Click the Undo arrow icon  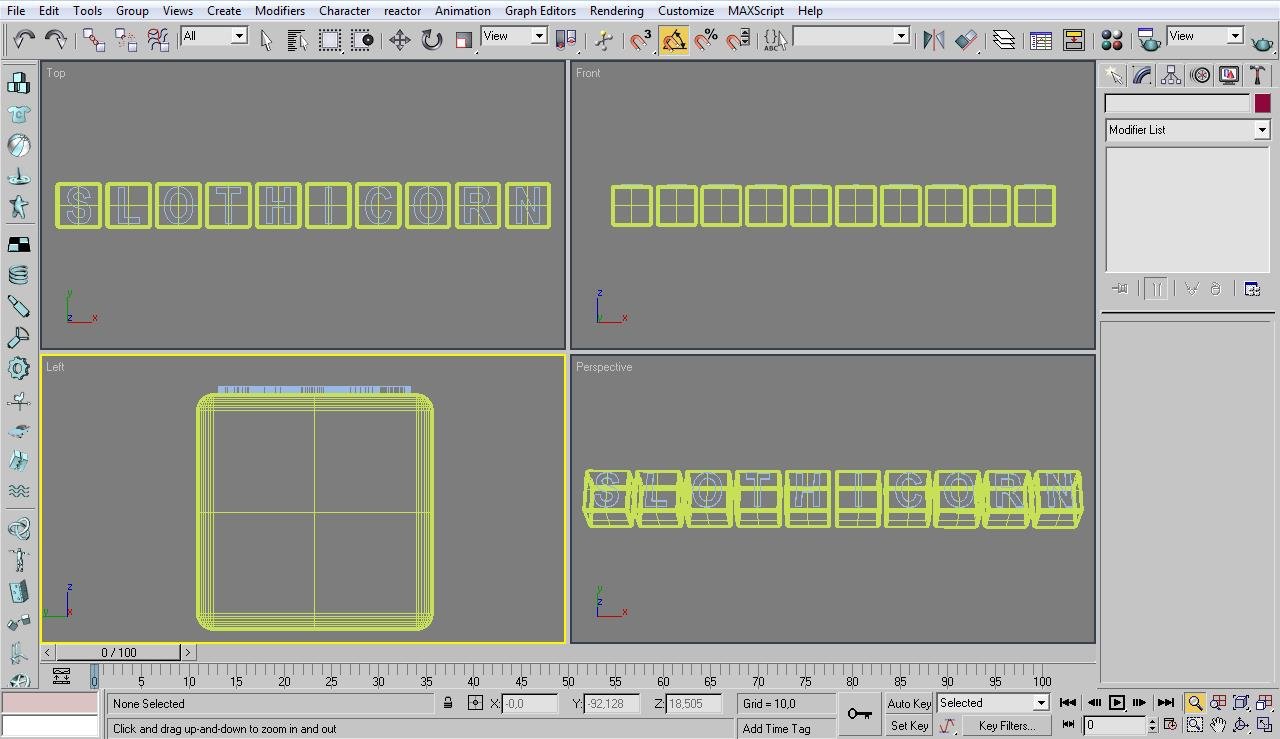click(23, 40)
